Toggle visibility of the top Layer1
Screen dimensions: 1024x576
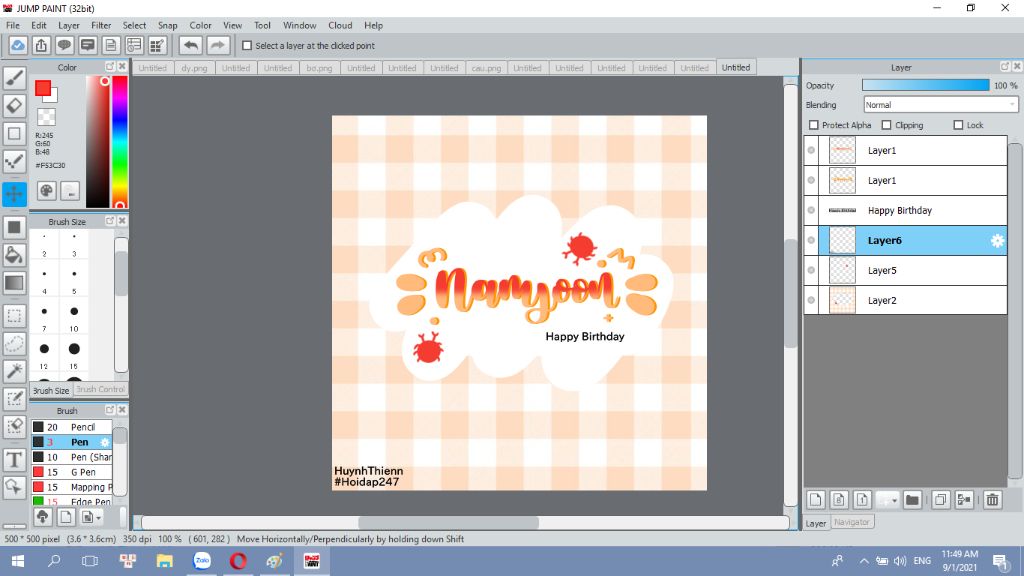(811, 150)
